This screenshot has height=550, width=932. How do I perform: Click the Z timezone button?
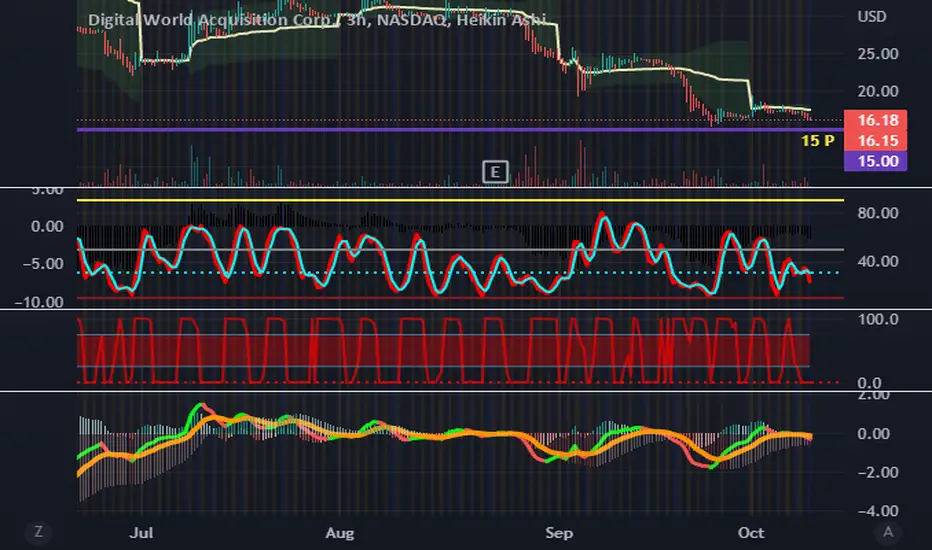pyautogui.click(x=39, y=532)
